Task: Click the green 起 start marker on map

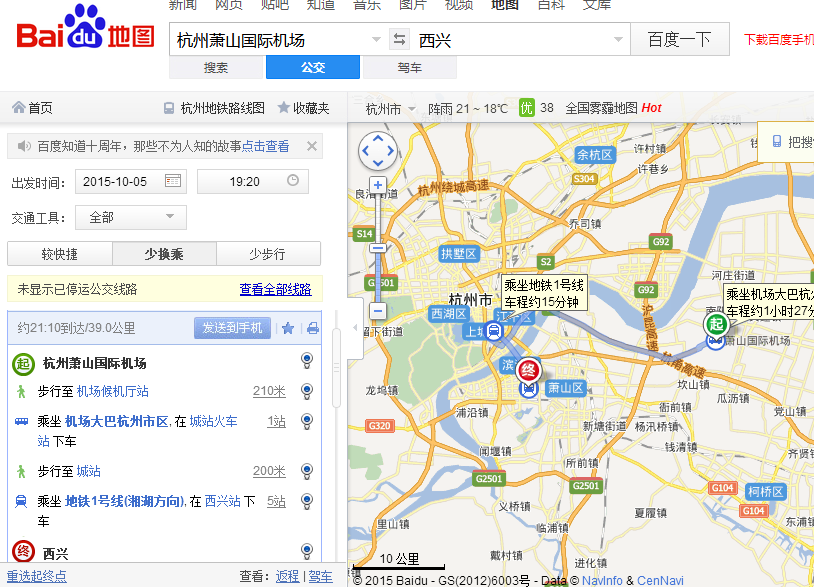Action: pyautogui.click(x=716, y=324)
